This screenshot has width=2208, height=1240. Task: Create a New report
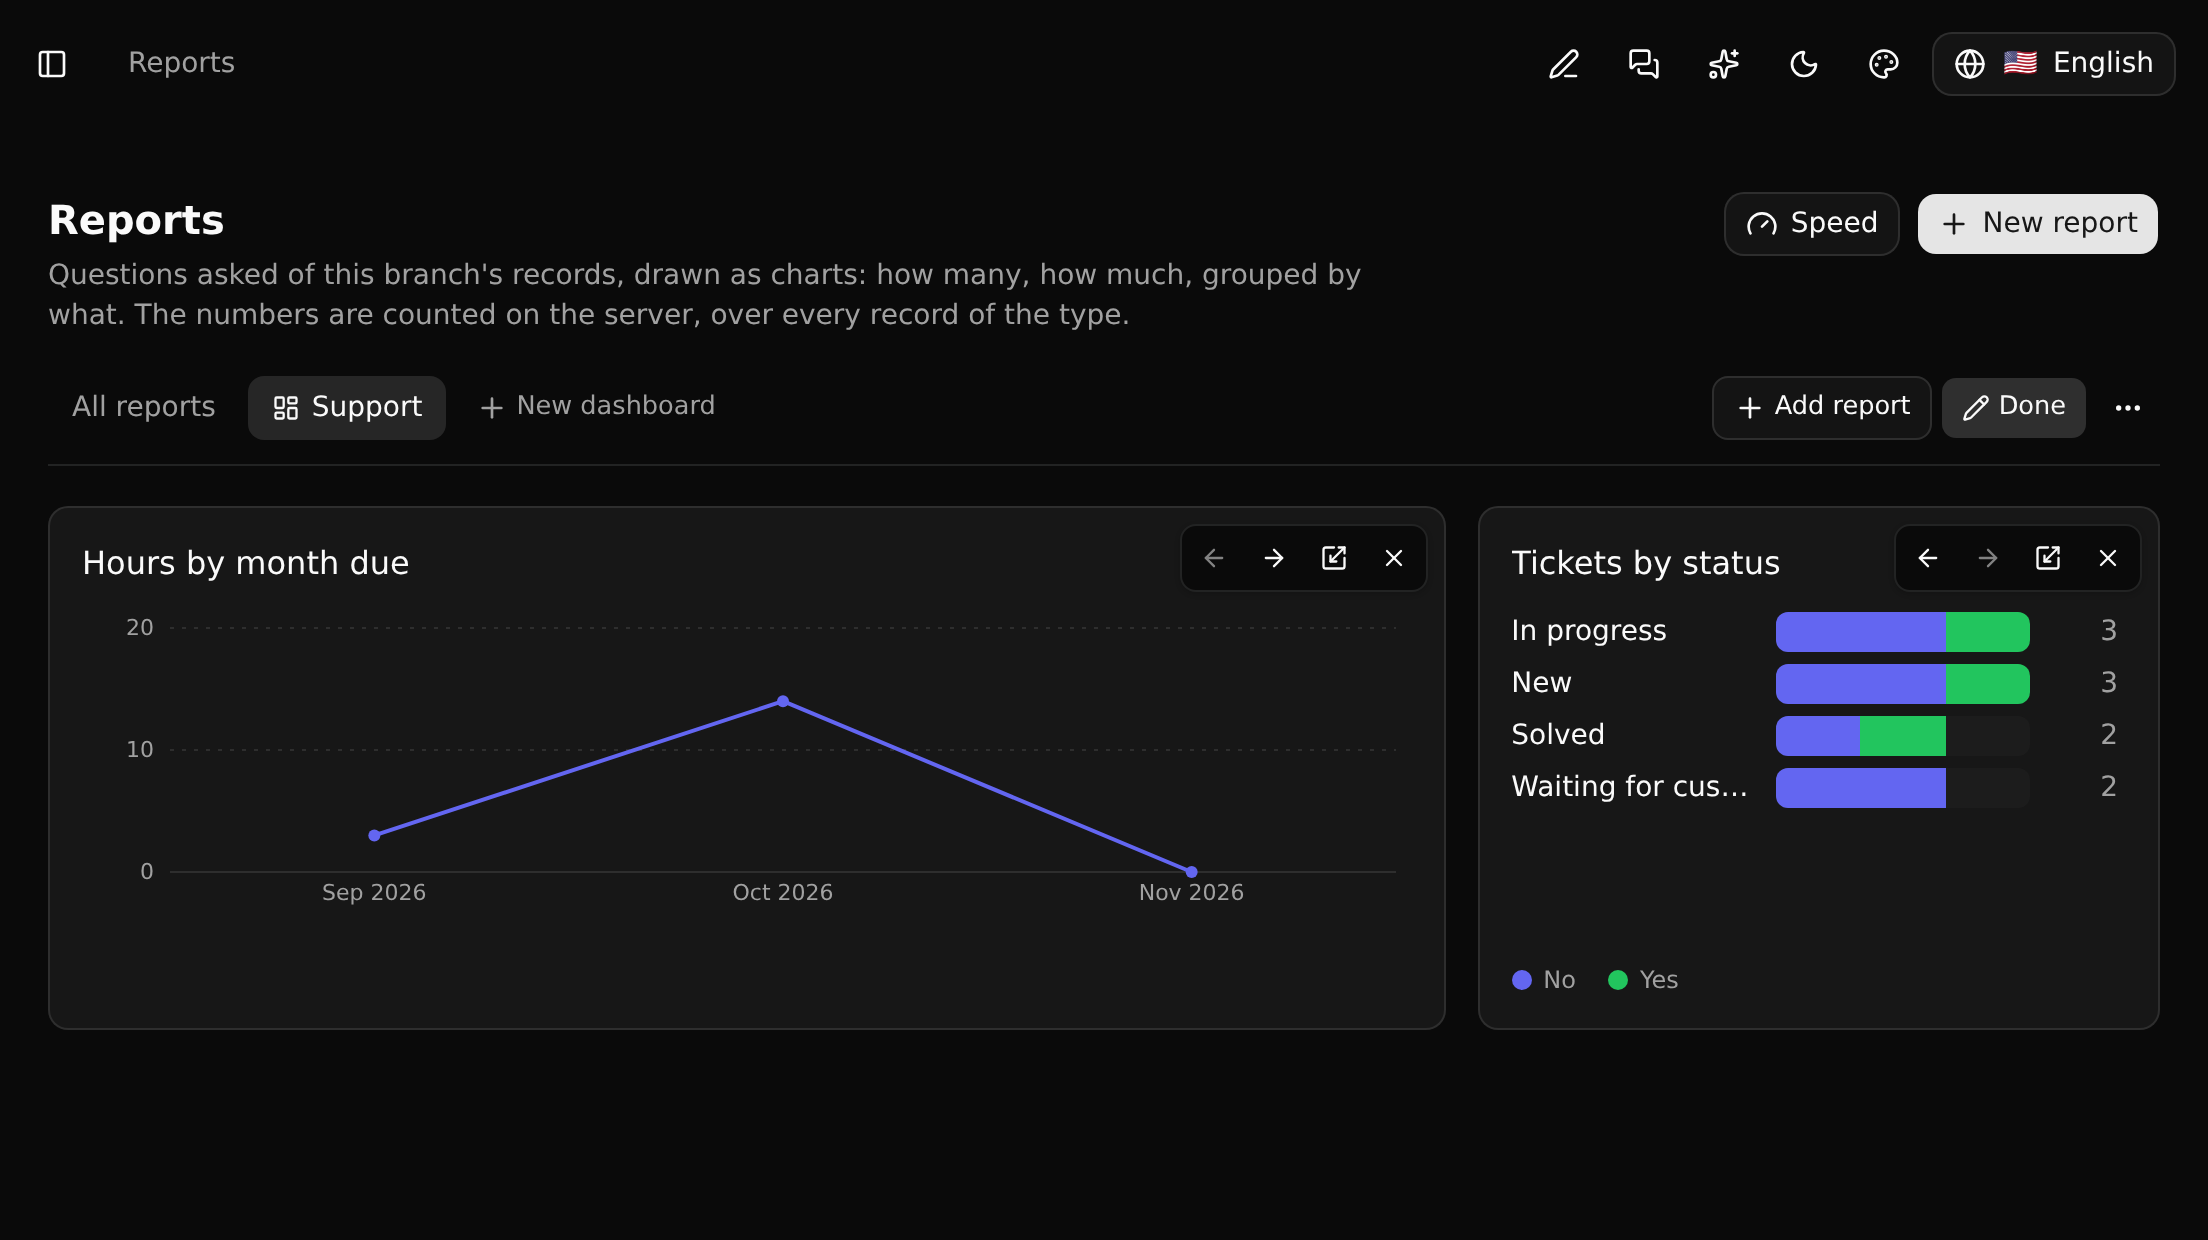[x=2037, y=223]
